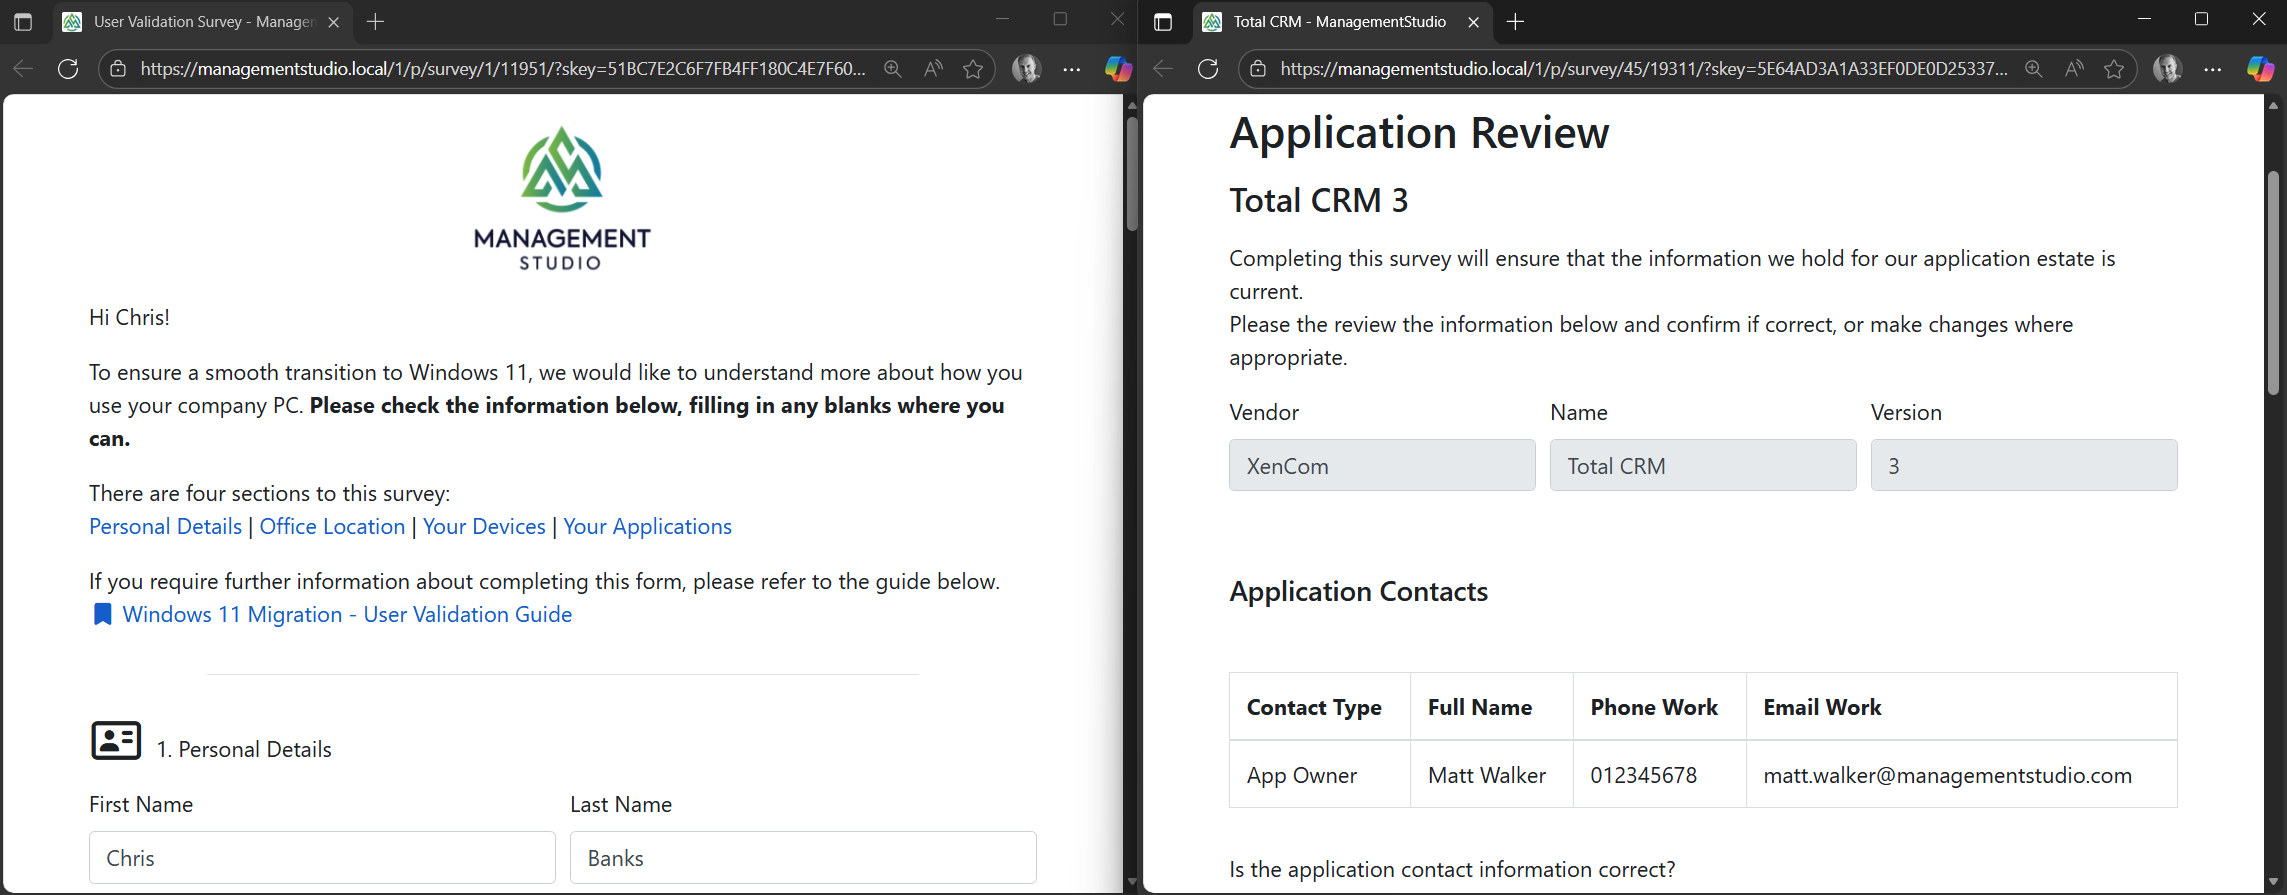The image size is (2287, 895).
Task: Click address bar URL in left window
Action: pyautogui.click(x=502, y=69)
